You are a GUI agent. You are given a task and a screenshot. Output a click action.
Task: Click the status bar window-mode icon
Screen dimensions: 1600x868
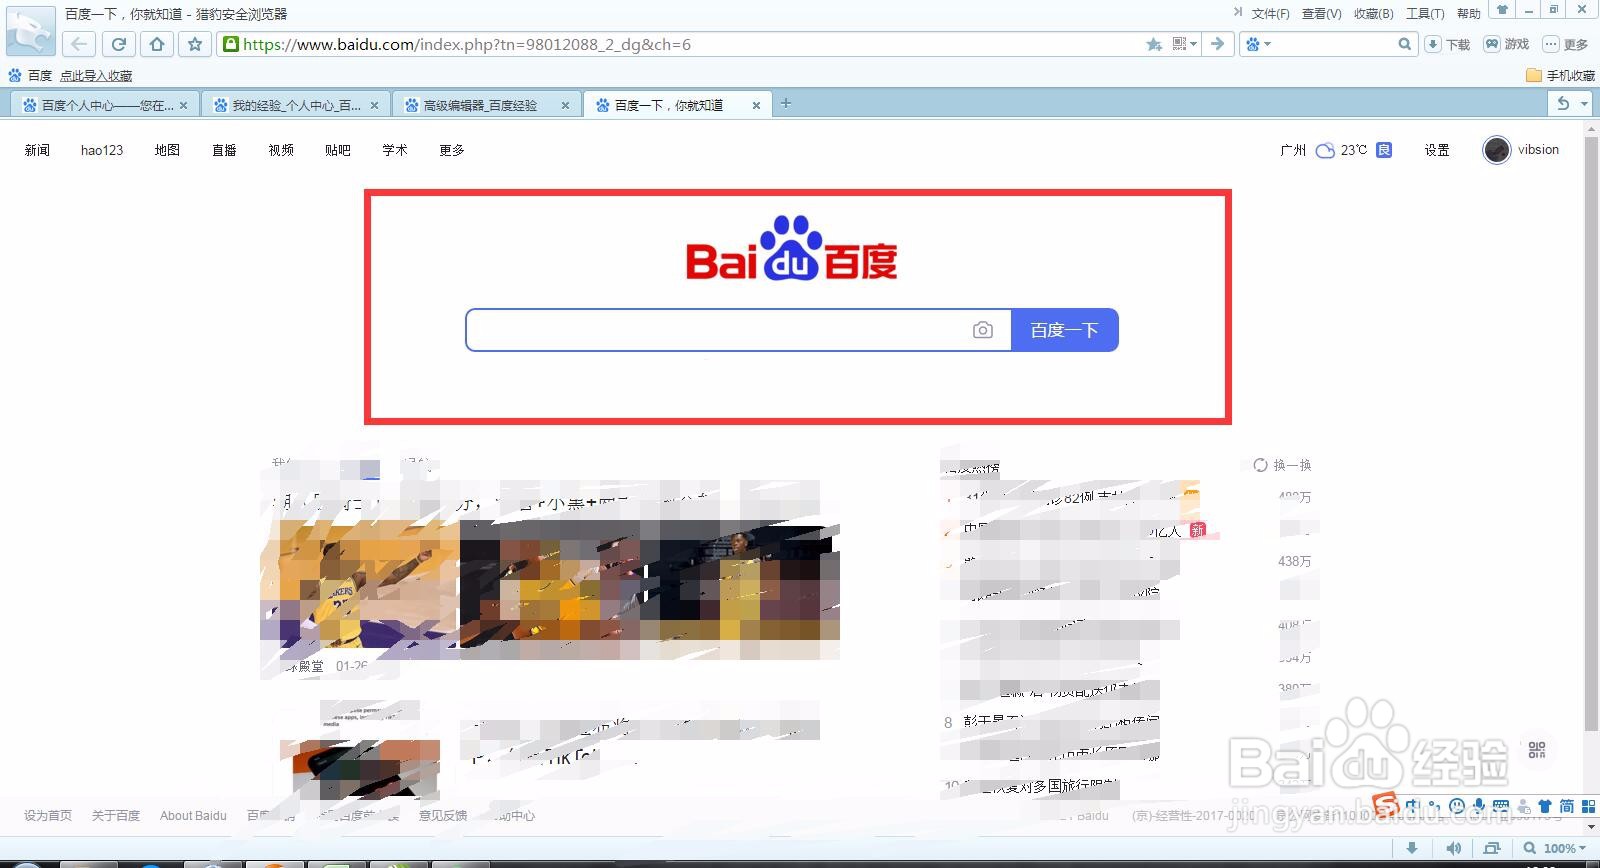click(1492, 848)
